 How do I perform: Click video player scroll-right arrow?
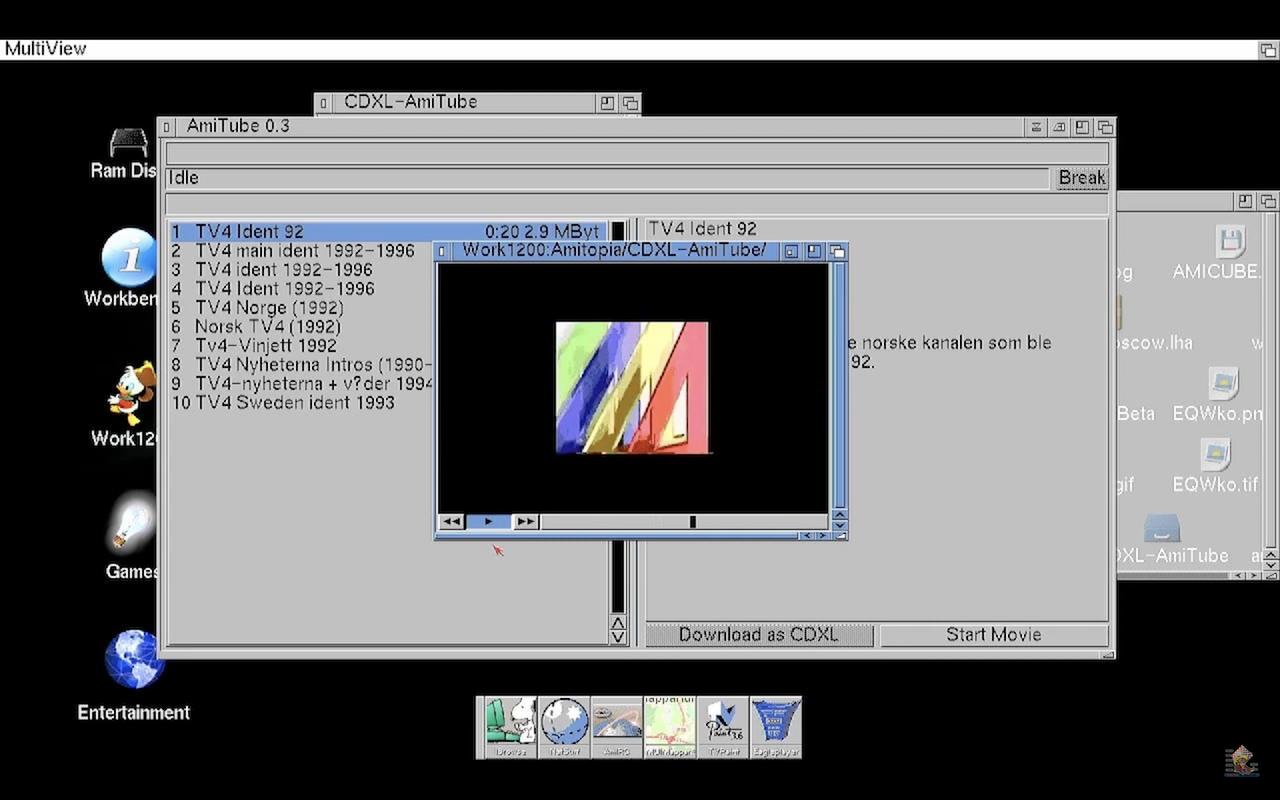(x=823, y=536)
